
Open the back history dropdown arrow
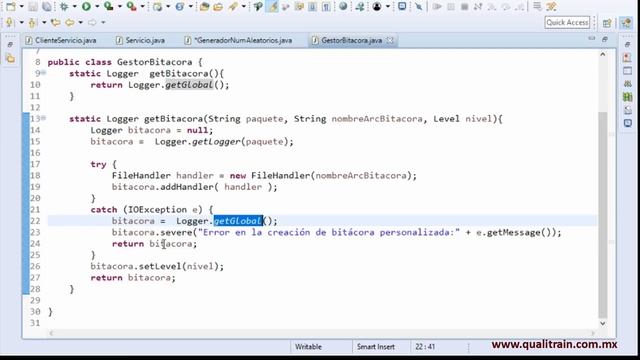coord(80,23)
